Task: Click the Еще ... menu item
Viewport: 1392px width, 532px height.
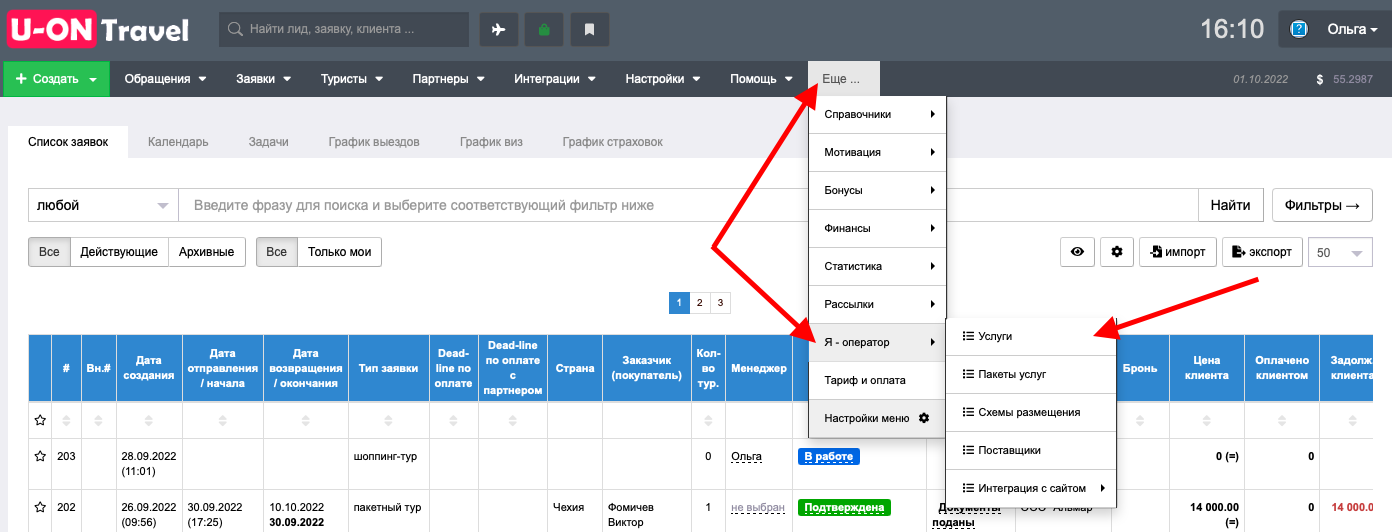Action: [x=844, y=78]
